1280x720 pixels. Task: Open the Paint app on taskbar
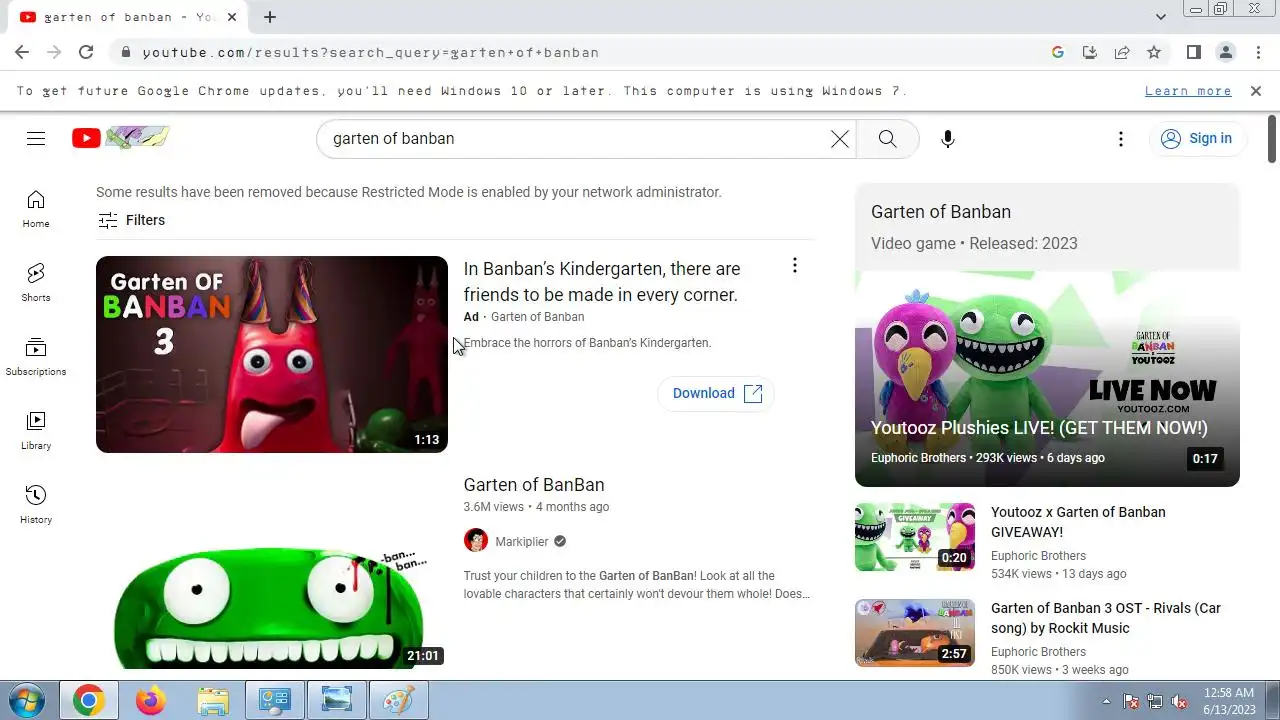(x=399, y=700)
